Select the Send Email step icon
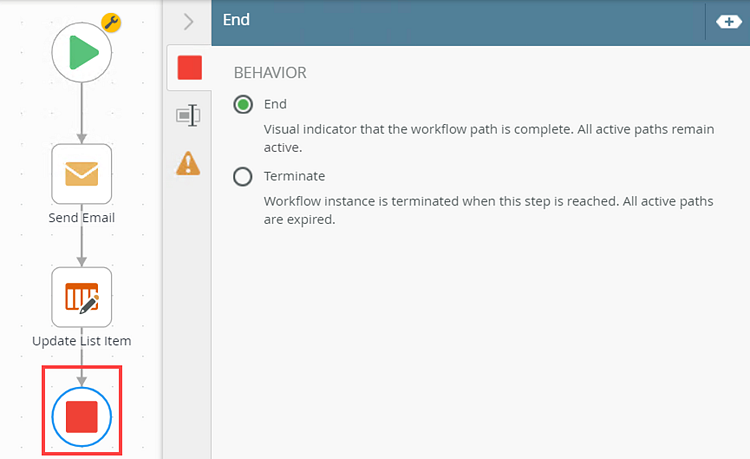The image size is (750, 459). coord(82,174)
